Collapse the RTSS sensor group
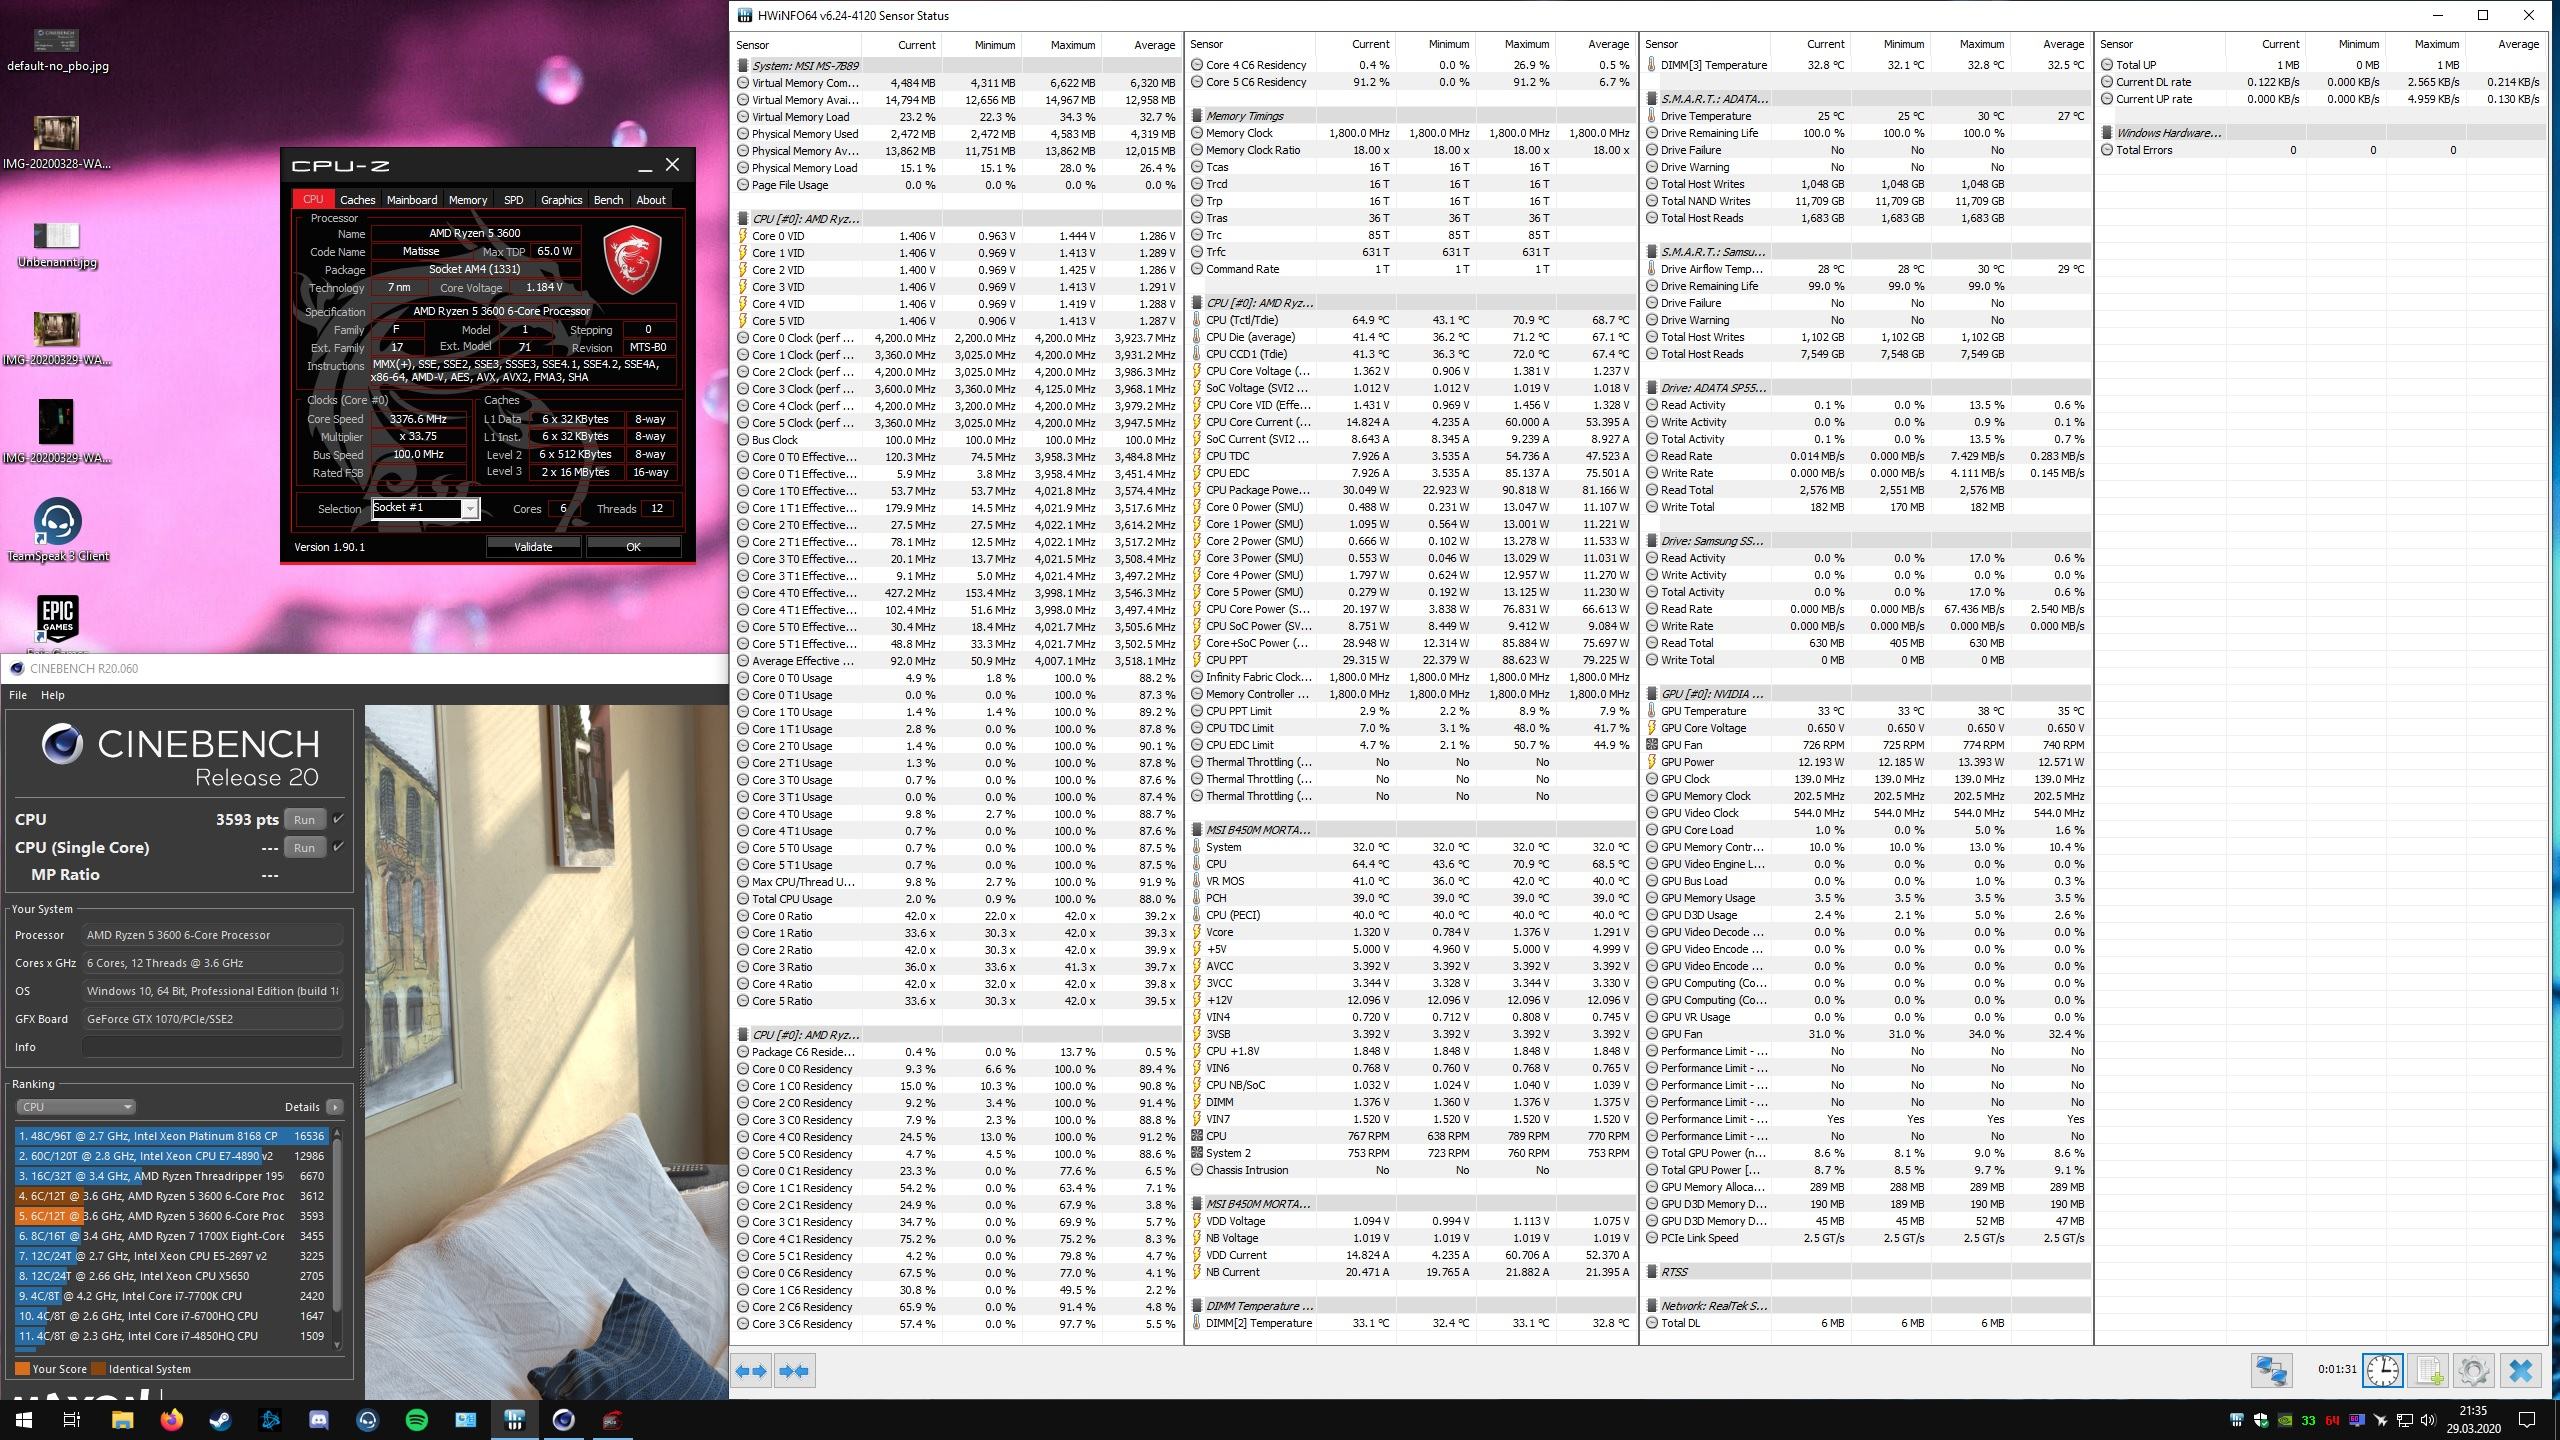This screenshot has width=2560, height=1440. tap(1652, 1272)
